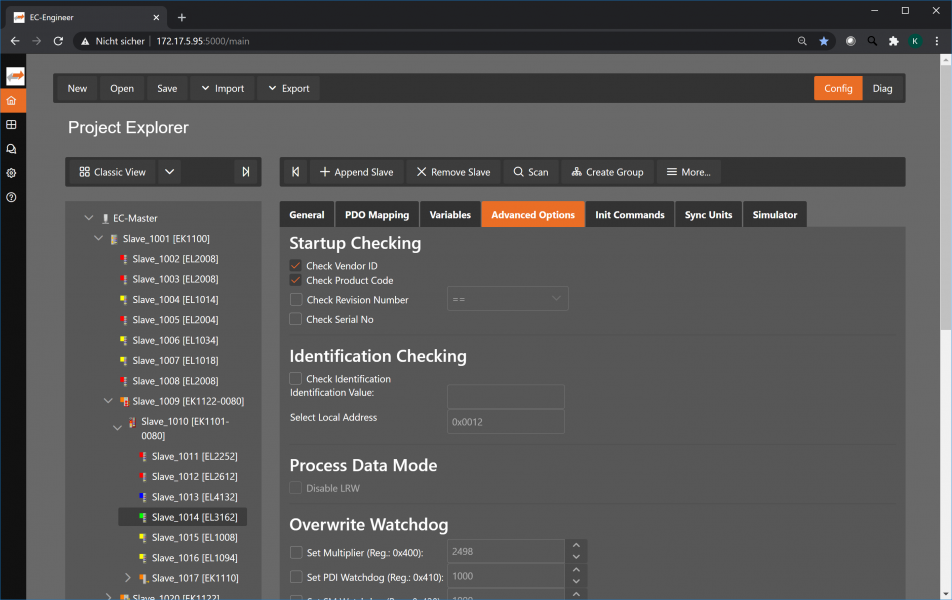Bookmark this page with the star icon
This screenshot has height=600, width=952.
(824, 41)
